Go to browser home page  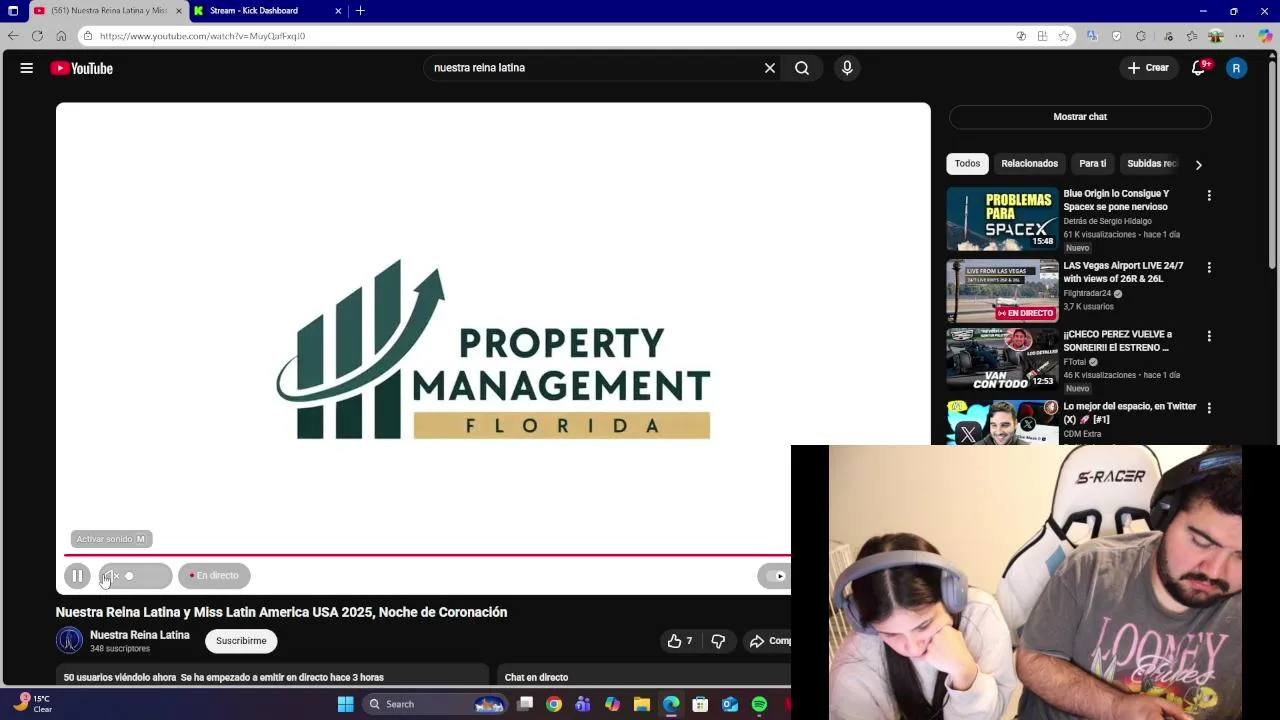61,36
